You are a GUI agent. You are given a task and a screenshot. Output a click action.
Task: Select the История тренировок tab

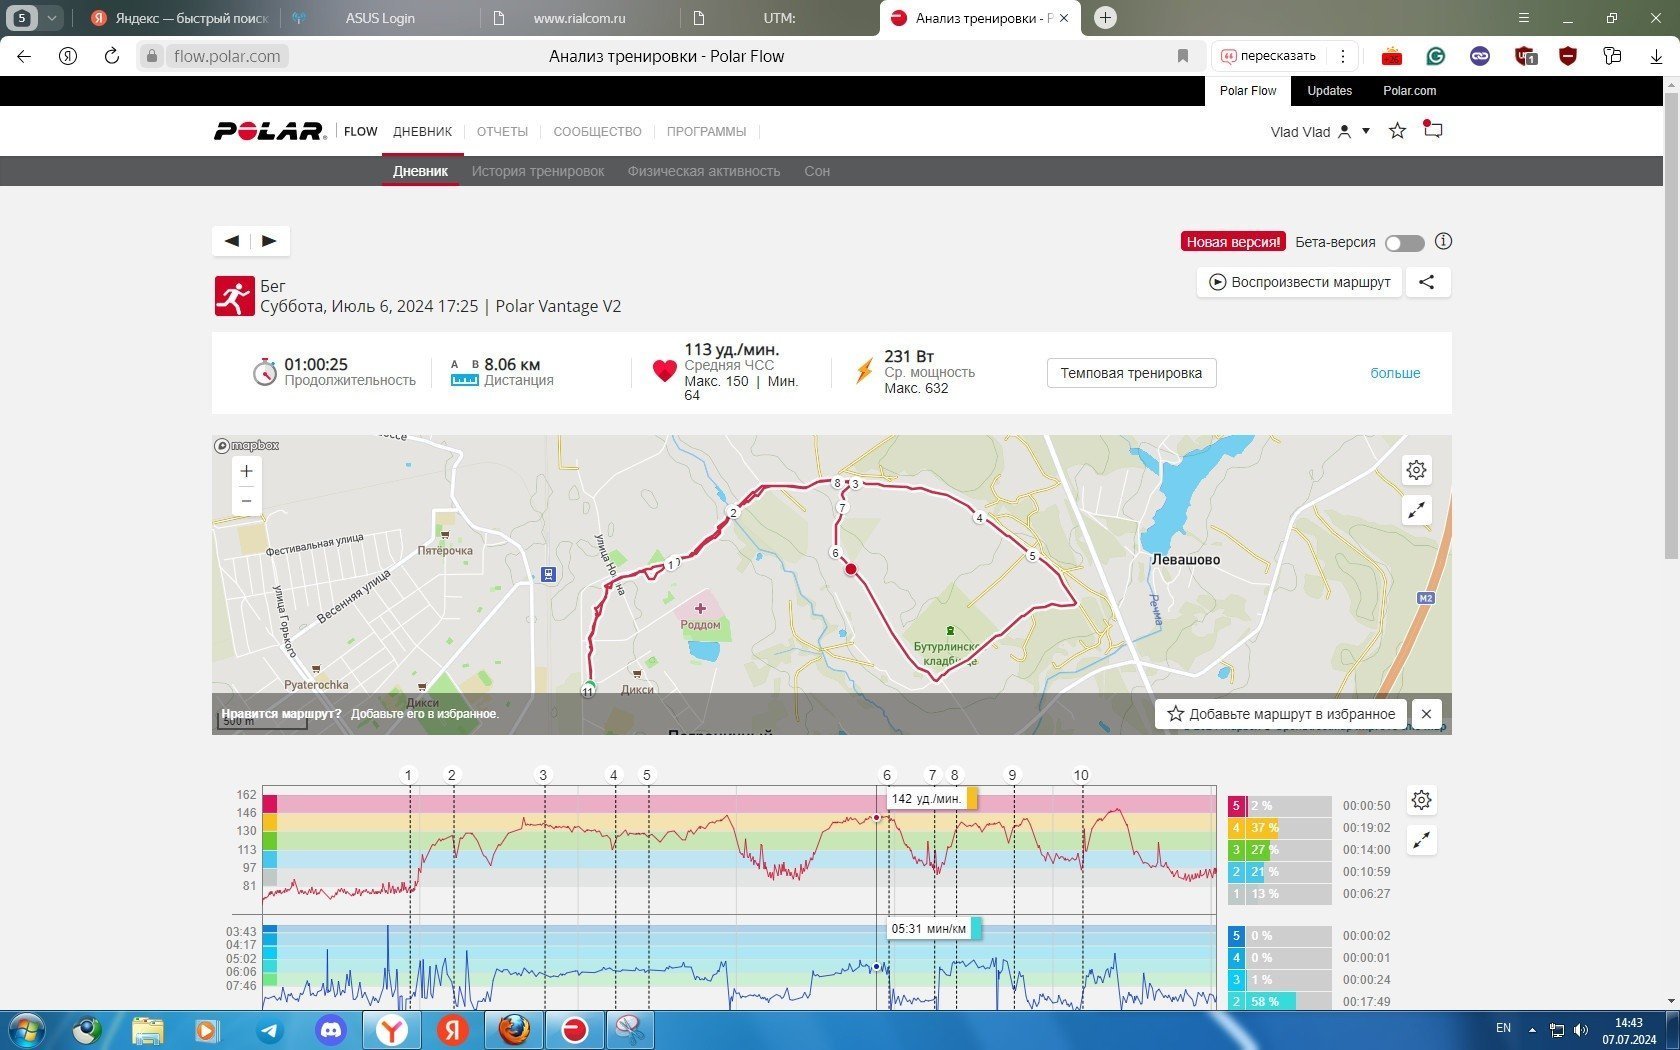pyautogui.click(x=538, y=171)
